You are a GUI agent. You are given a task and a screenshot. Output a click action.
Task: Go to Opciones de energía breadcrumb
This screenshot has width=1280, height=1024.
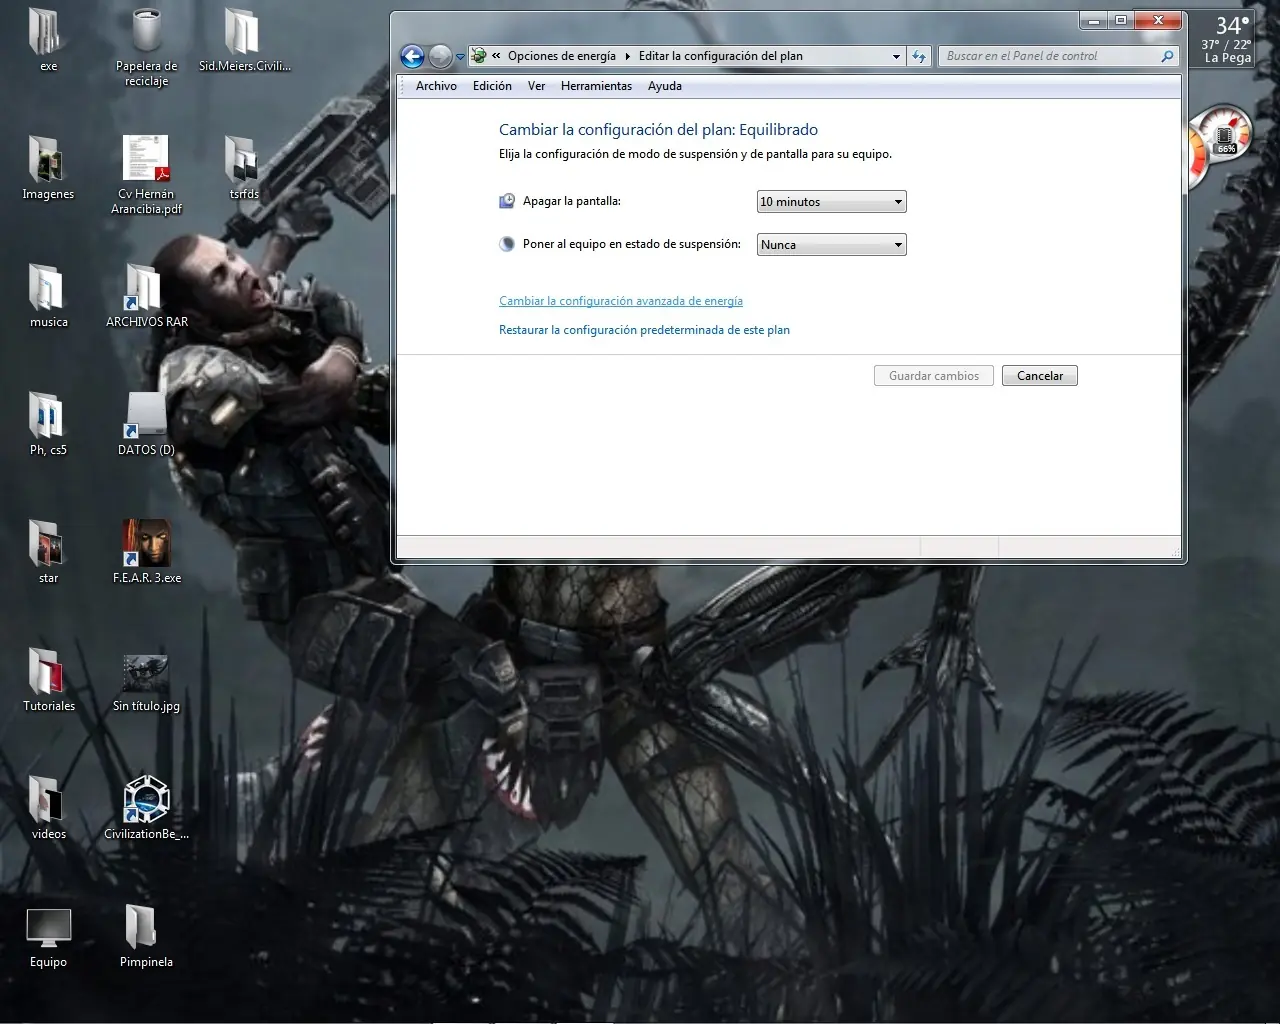click(x=562, y=56)
